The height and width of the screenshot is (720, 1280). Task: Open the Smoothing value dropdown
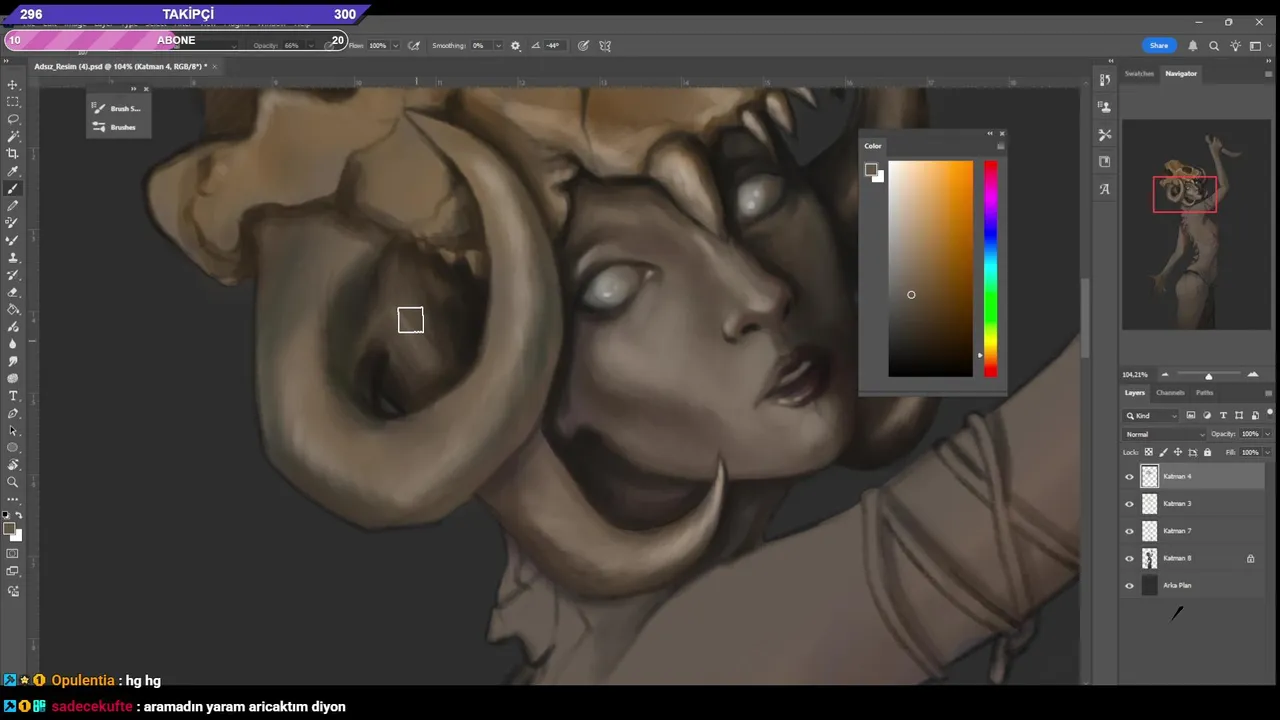(x=498, y=46)
